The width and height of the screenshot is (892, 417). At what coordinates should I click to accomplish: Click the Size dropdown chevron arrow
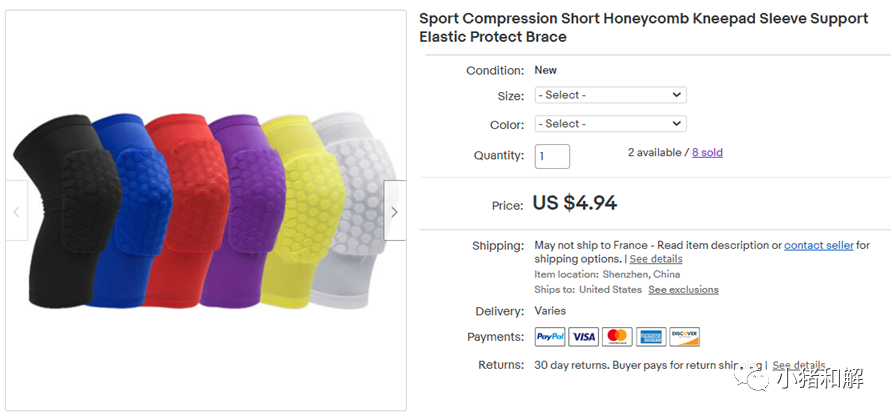(x=676, y=95)
